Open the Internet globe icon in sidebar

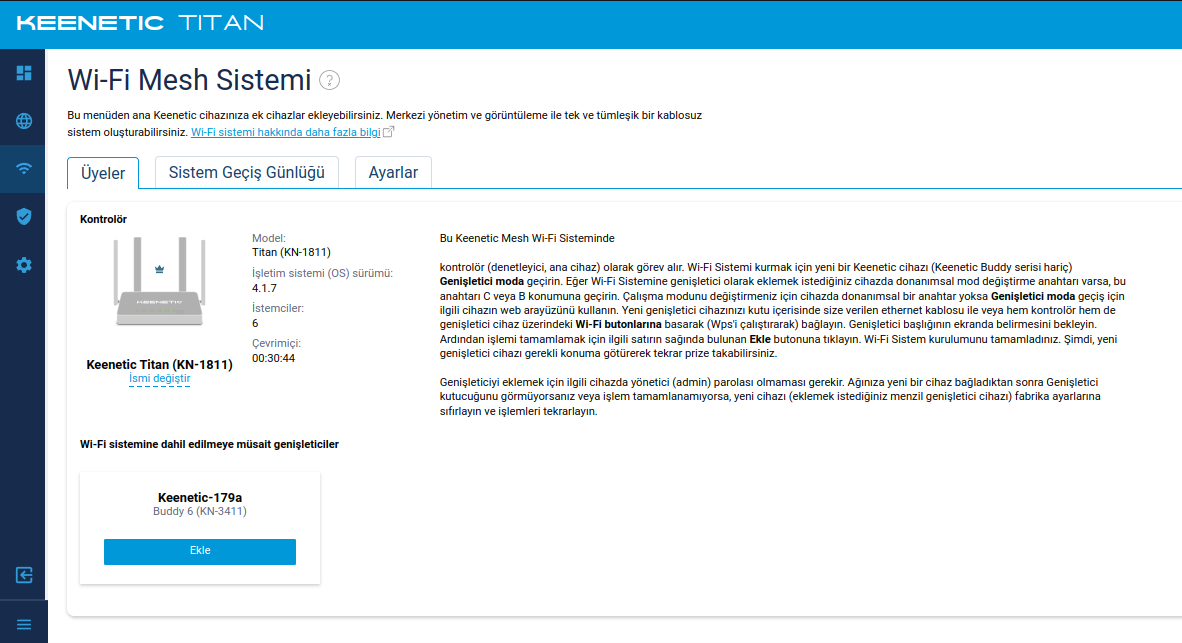24,121
